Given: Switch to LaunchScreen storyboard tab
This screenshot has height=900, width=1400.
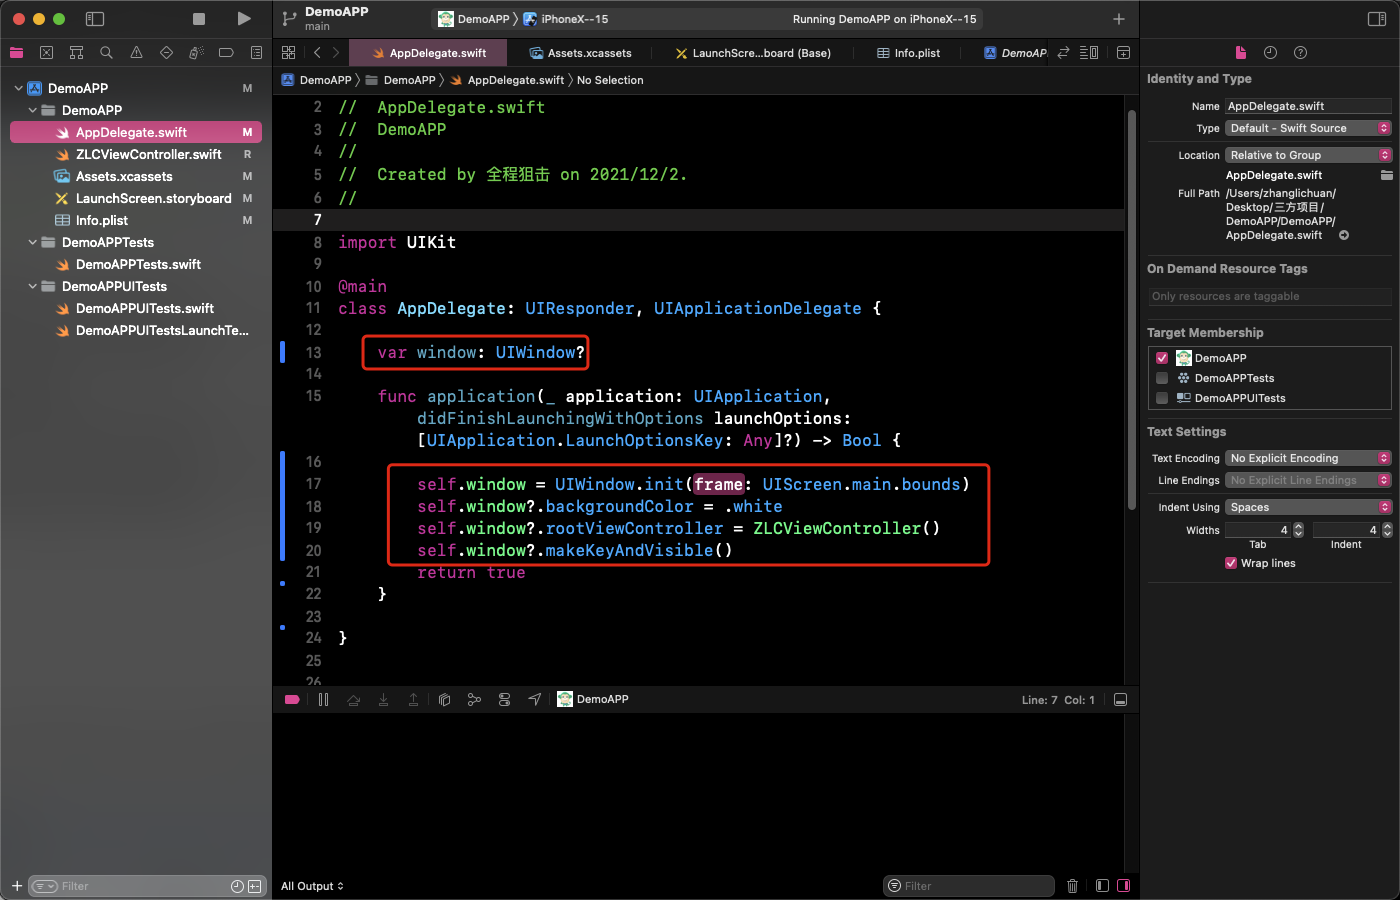Looking at the screenshot, I should pos(753,53).
